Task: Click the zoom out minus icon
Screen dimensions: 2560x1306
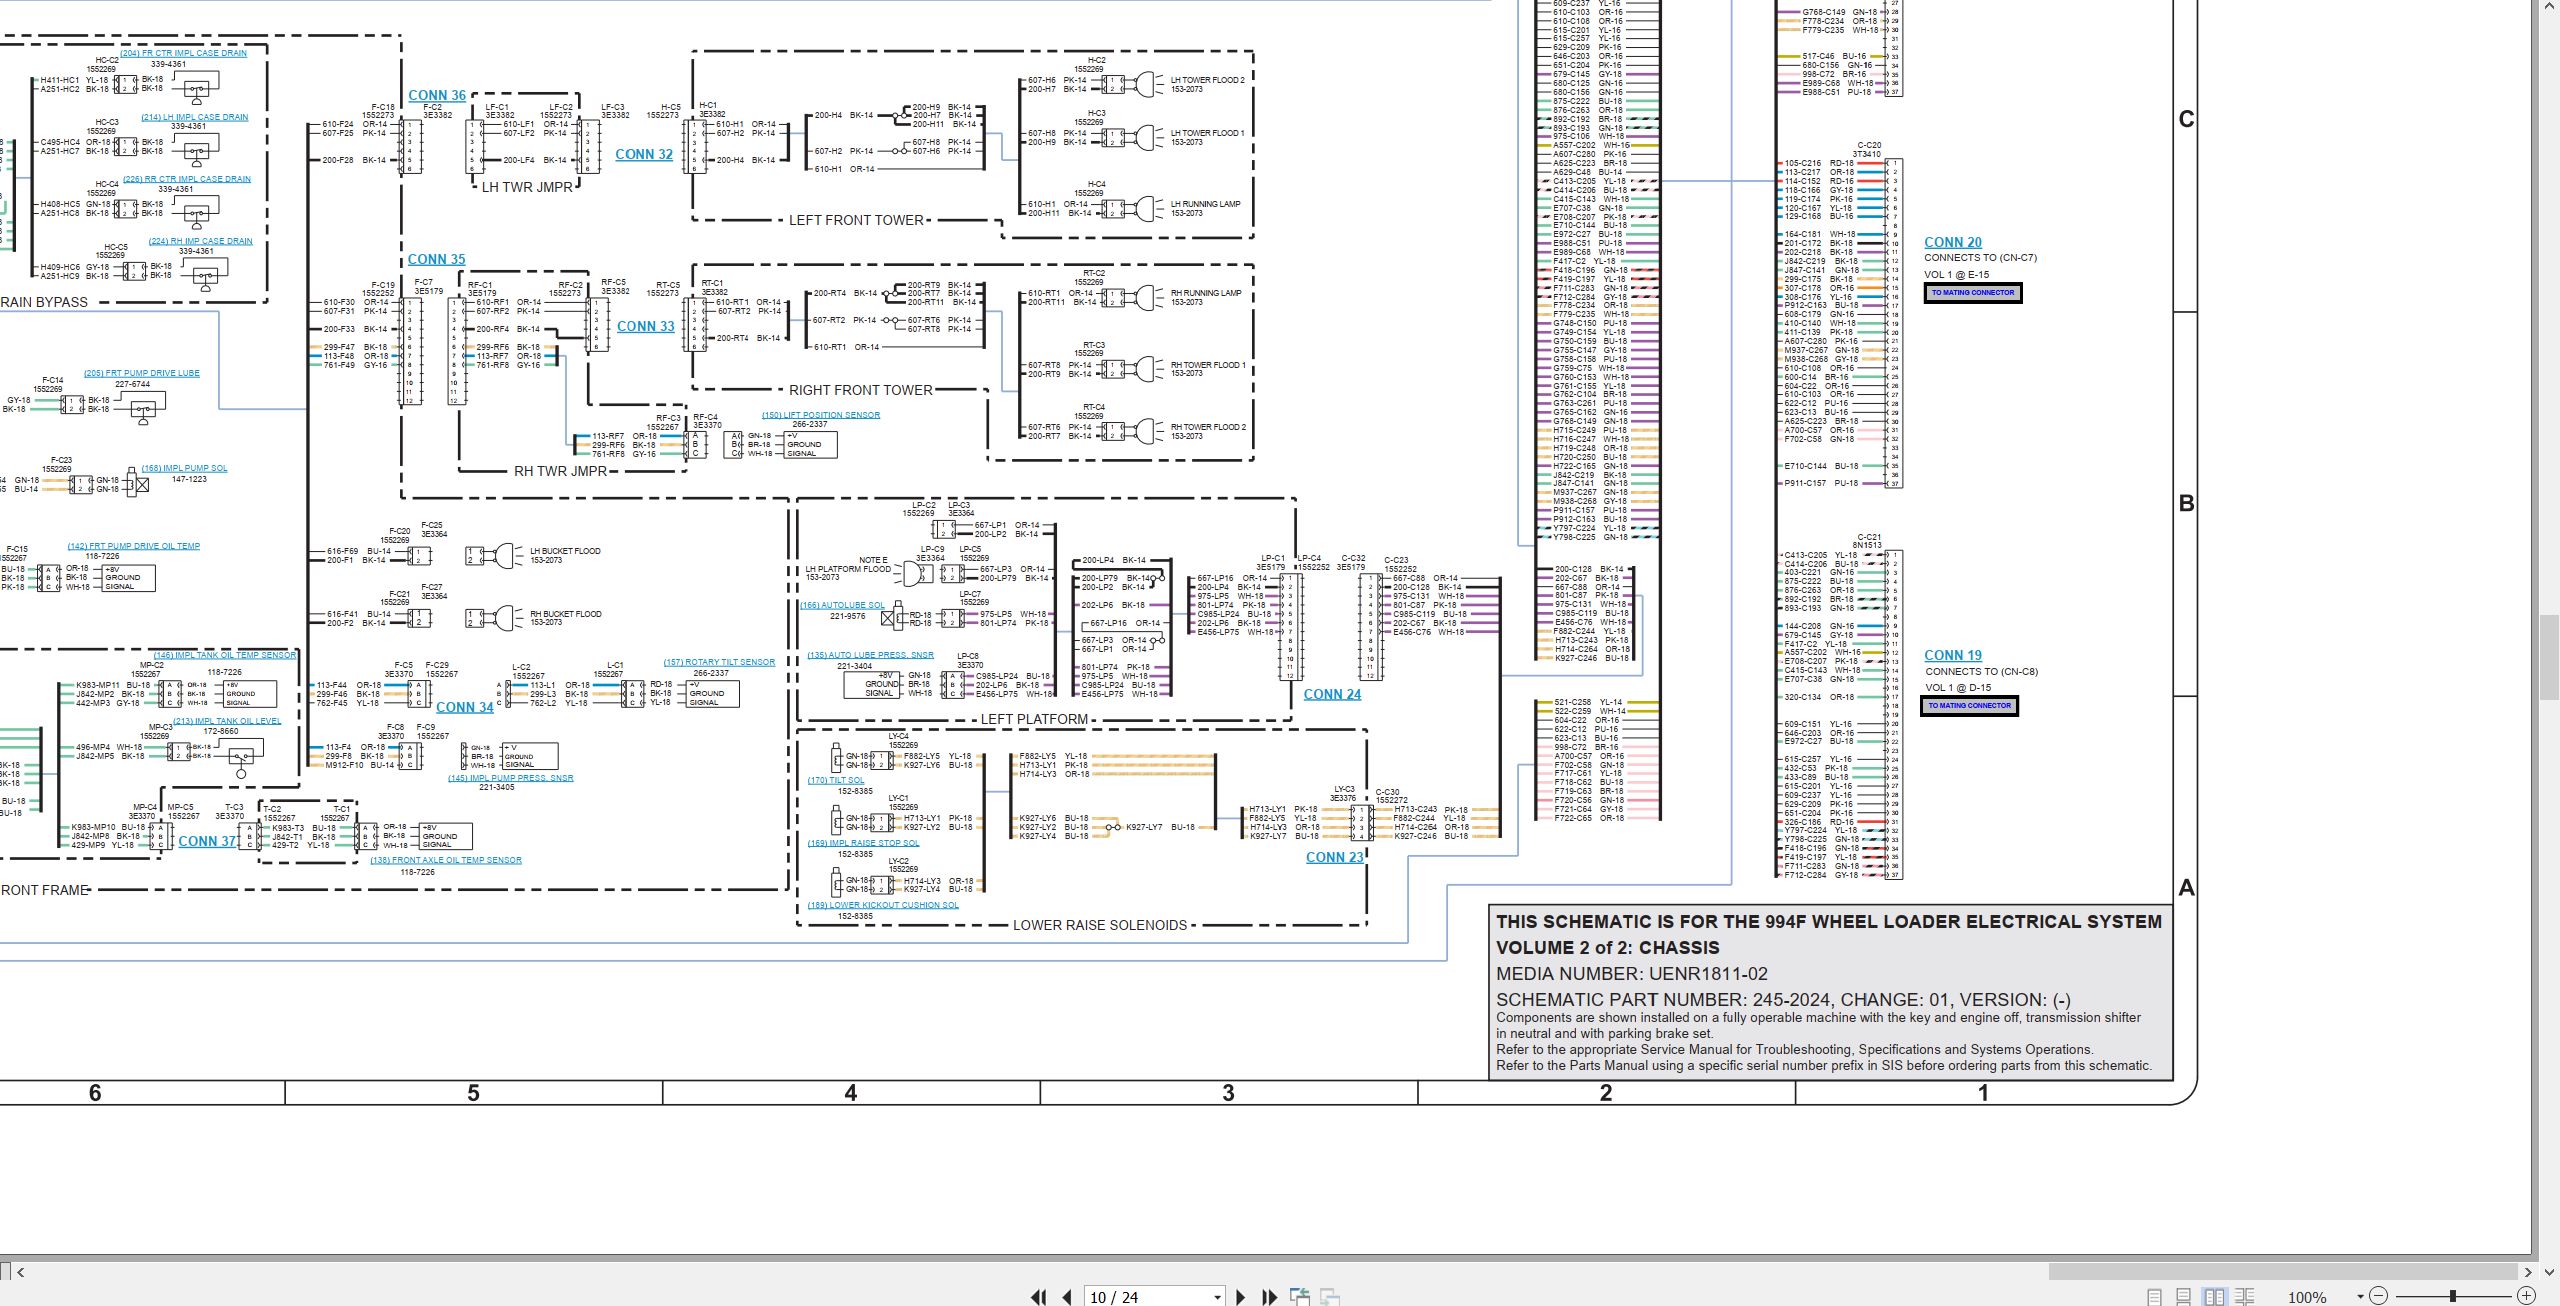Action: click(2379, 1296)
